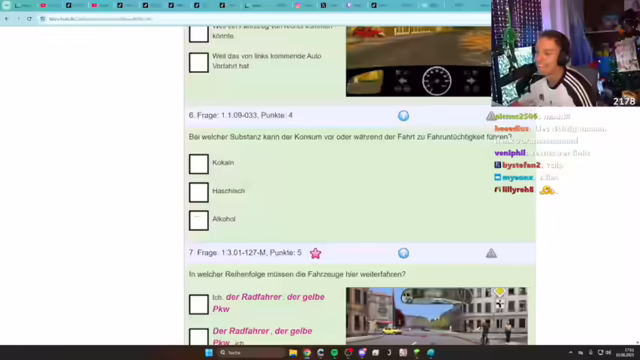Switch to the second YouTube browser tab
The height and width of the screenshot is (360, 640).
[100, 5]
